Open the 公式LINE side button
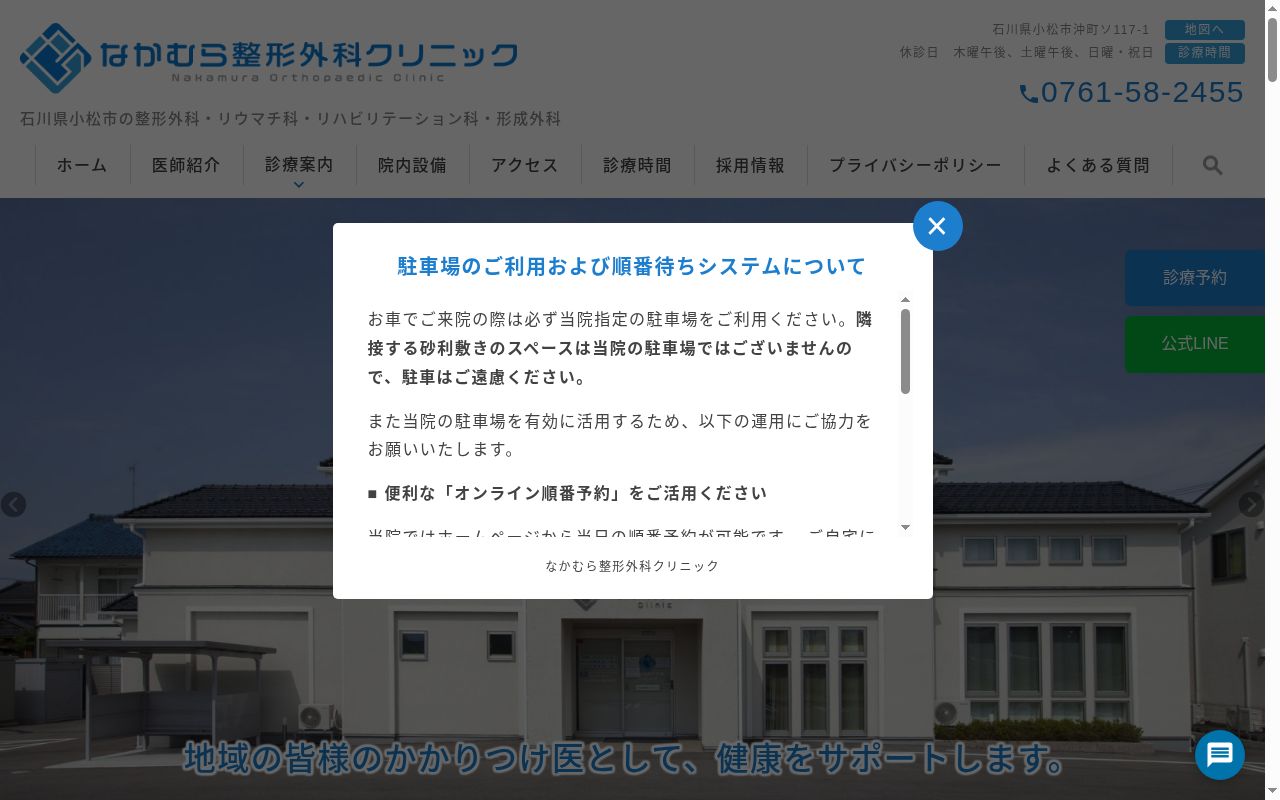 (x=1195, y=344)
